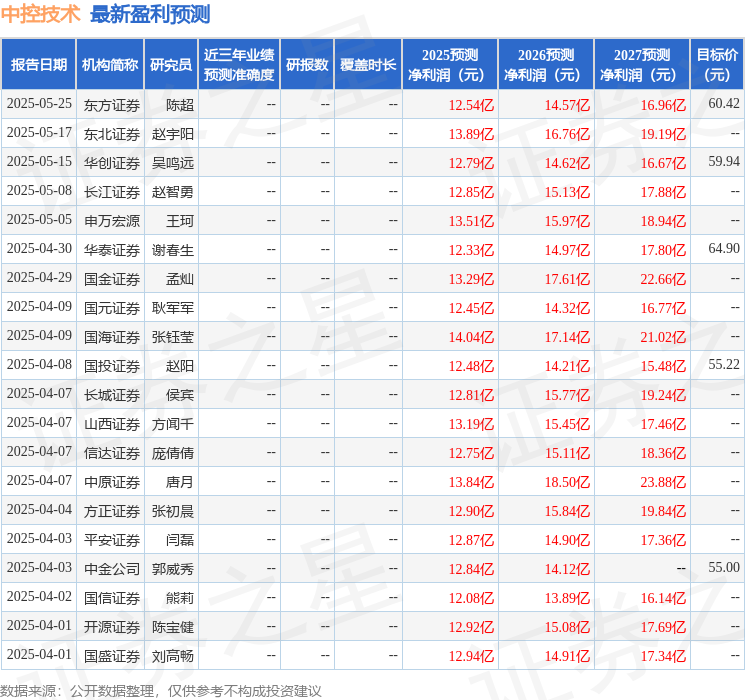Click the 目标价 column header
Screen dimensions: 745x700
pyautogui.click(x=717, y=65)
